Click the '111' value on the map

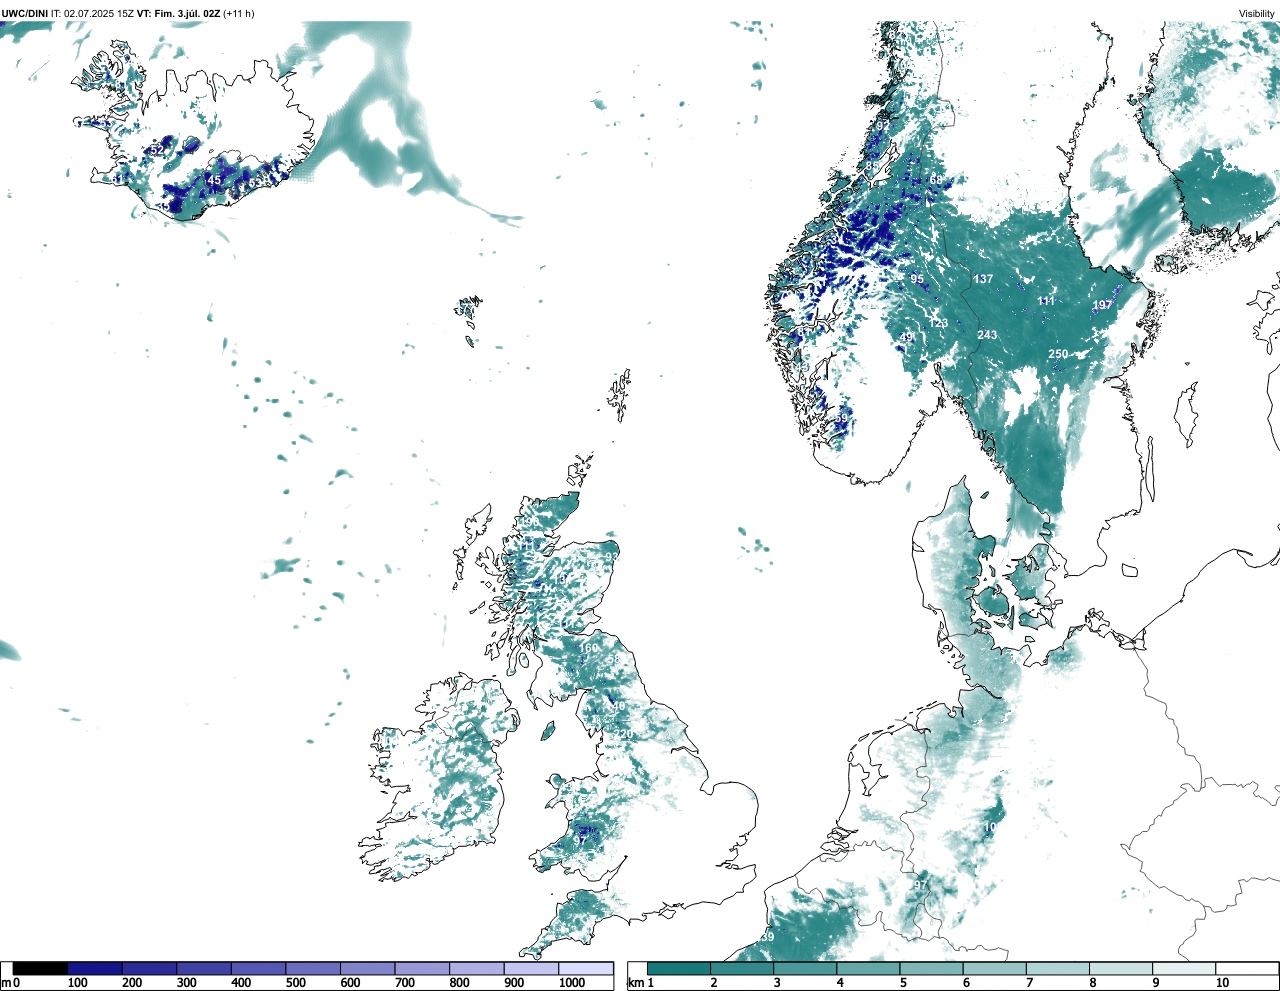pyautogui.click(x=1046, y=301)
